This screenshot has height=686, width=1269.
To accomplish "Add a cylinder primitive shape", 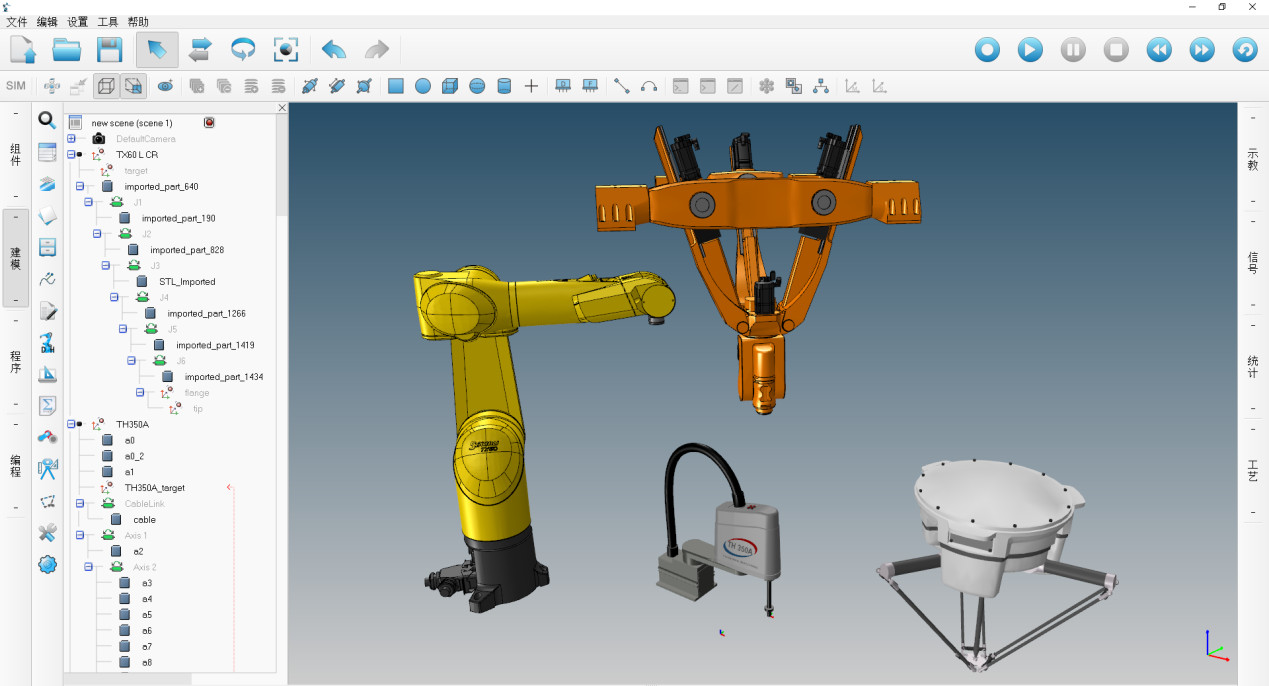I will [x=504, y=86].
